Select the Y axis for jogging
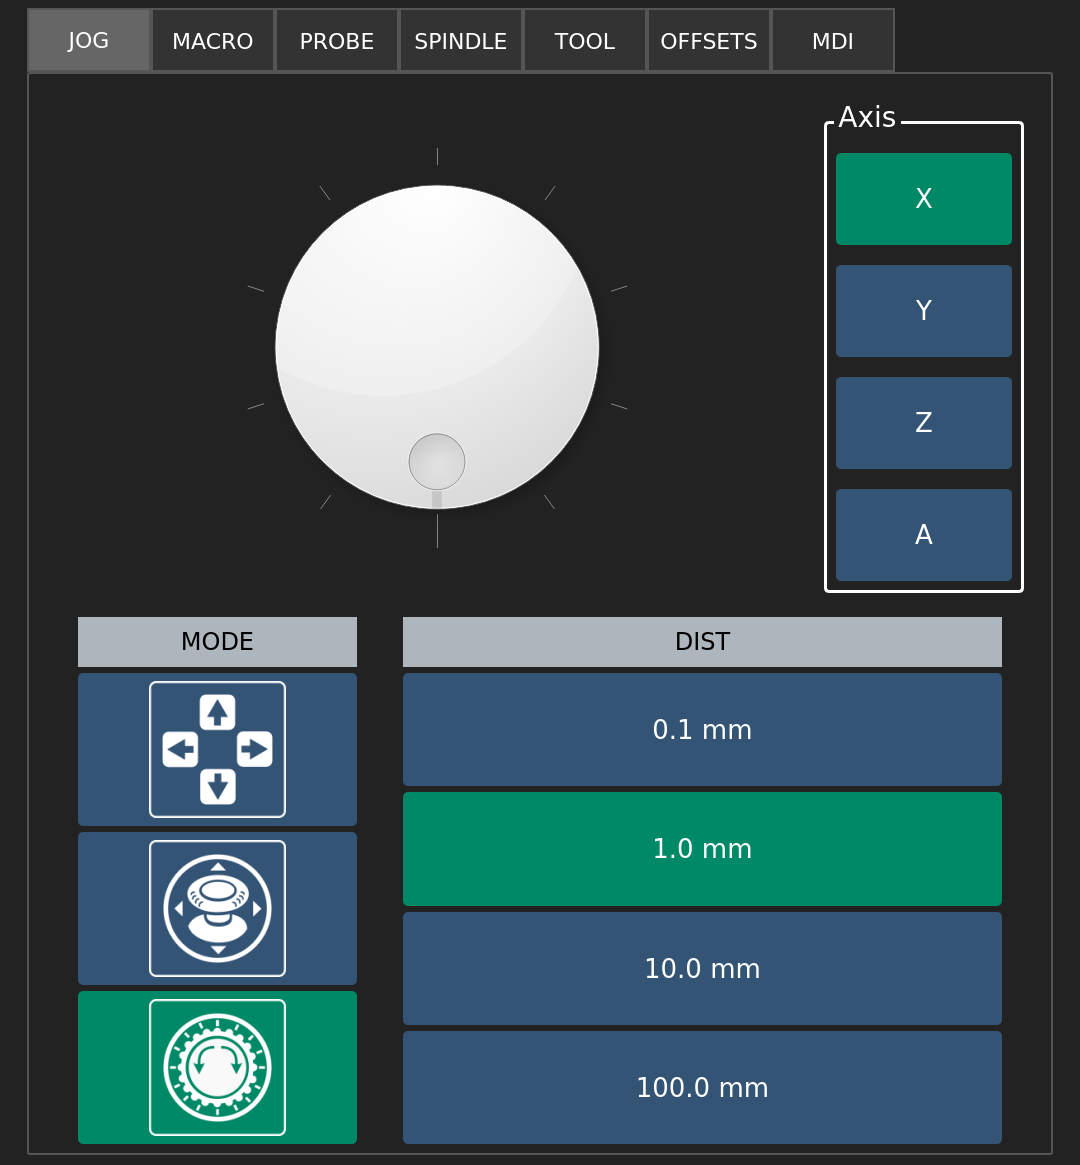 tap(923, 311)
